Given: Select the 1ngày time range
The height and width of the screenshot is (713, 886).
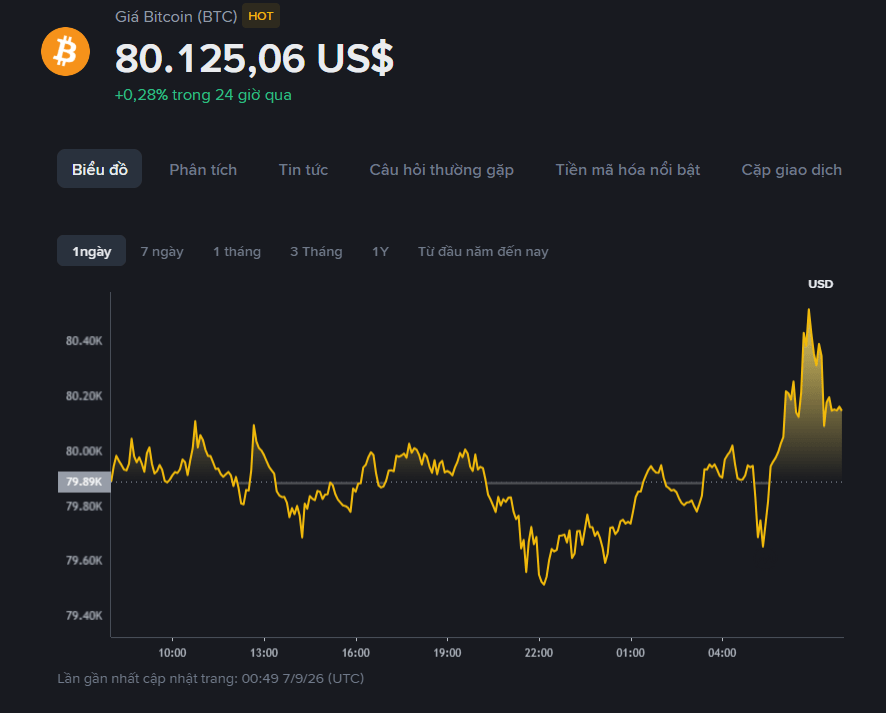Looking at the screenshot, I should (x=92, y=251).
